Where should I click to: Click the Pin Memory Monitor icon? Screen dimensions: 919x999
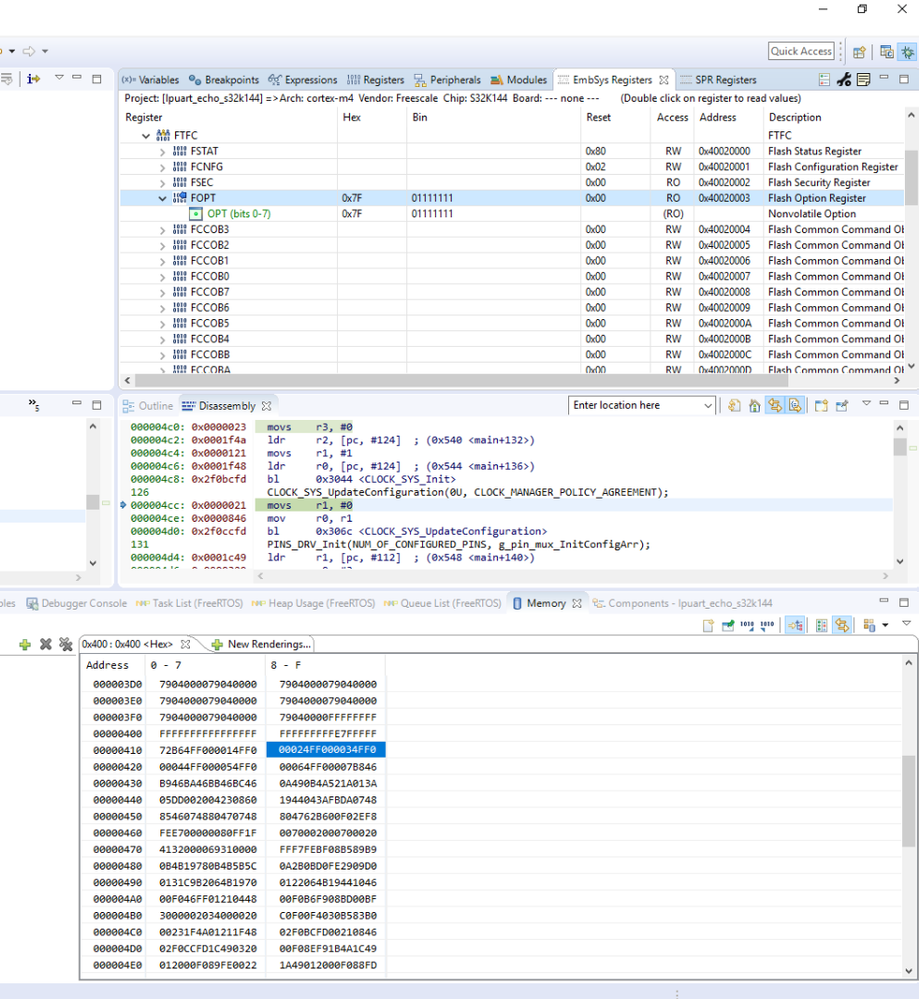point(728,626)
